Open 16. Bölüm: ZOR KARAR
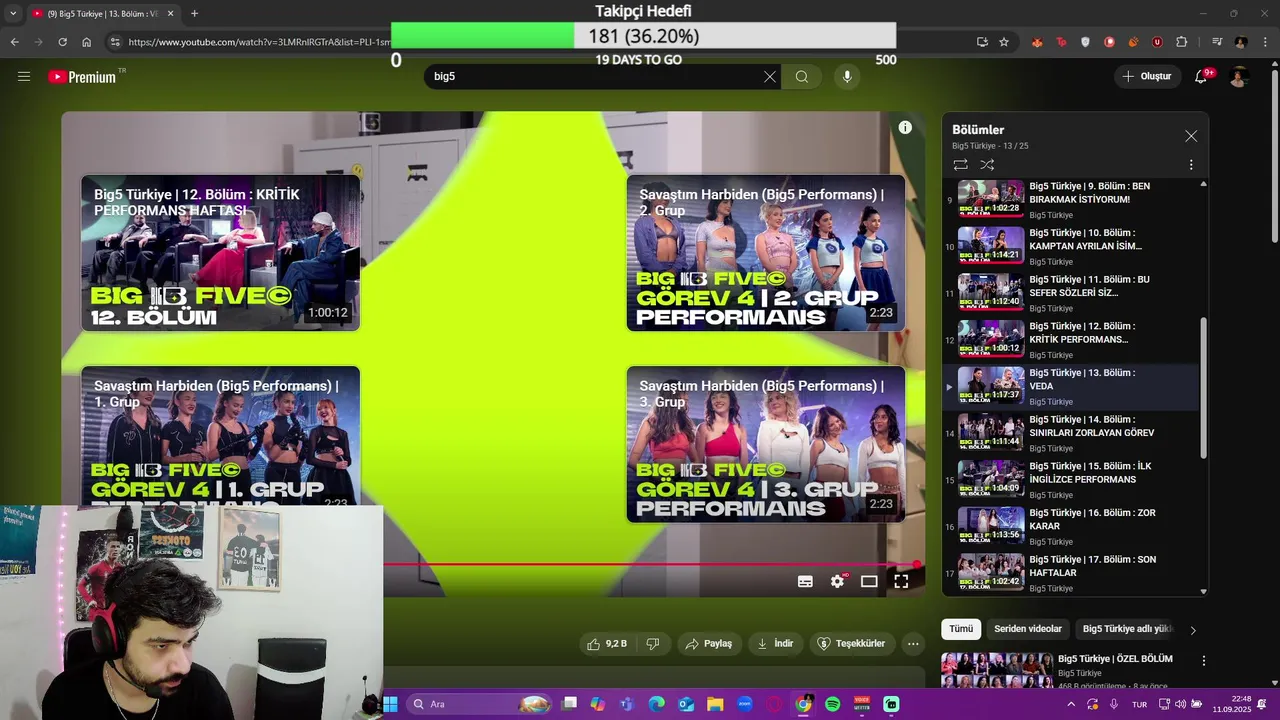This screenshot has width=1280, height=720. click(x=1070, y=526)
